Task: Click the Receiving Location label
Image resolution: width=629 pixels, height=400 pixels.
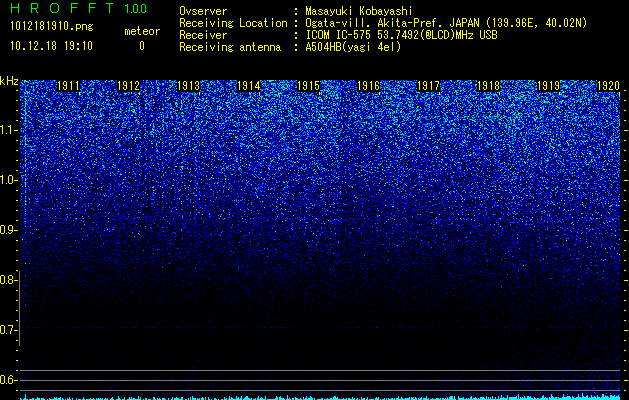Action: point(233,23)
